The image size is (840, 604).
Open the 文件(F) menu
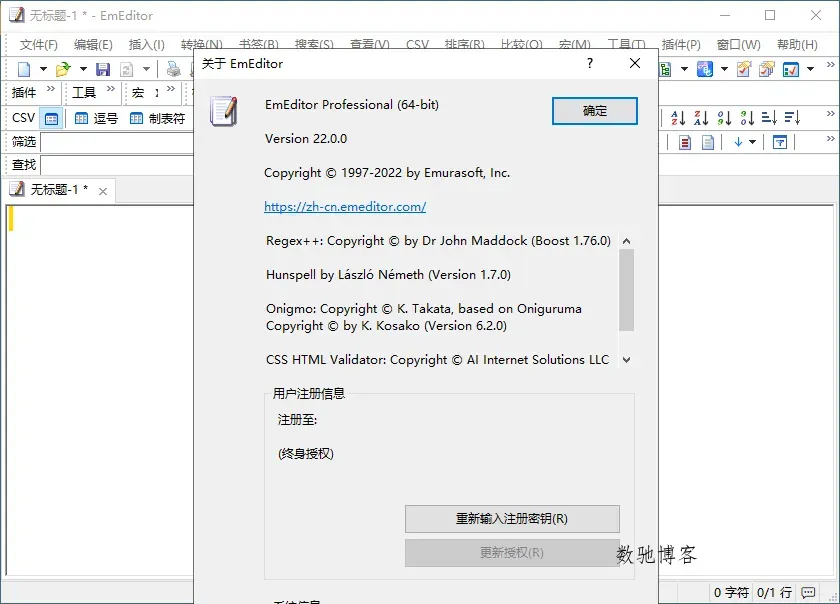tap(39, 44)
